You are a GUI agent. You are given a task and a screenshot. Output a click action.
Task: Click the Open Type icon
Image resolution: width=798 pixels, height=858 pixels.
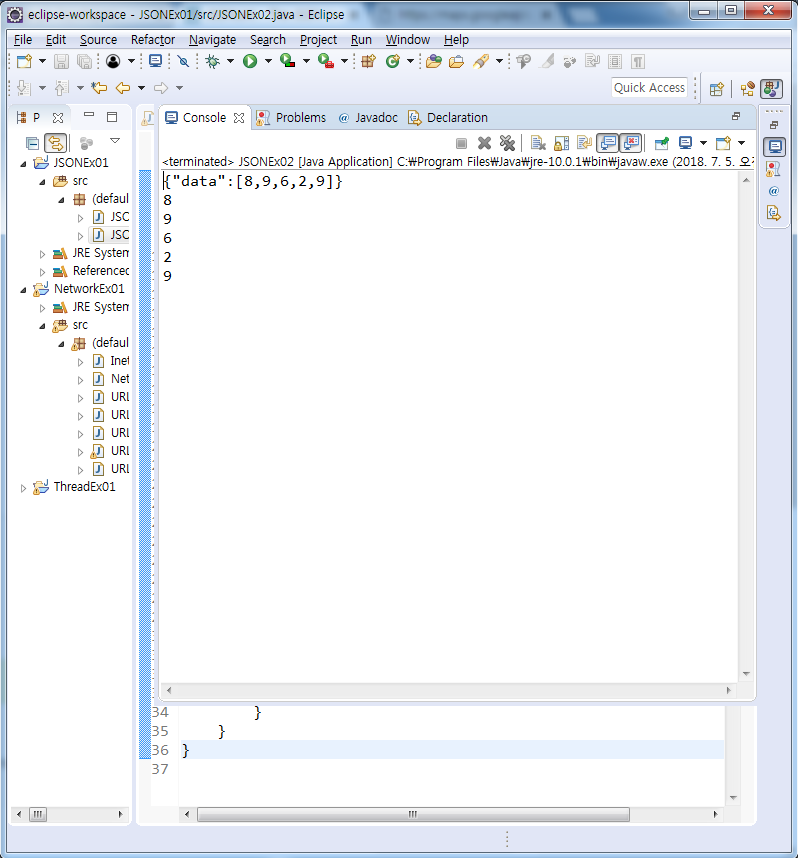tap(433, 61)
